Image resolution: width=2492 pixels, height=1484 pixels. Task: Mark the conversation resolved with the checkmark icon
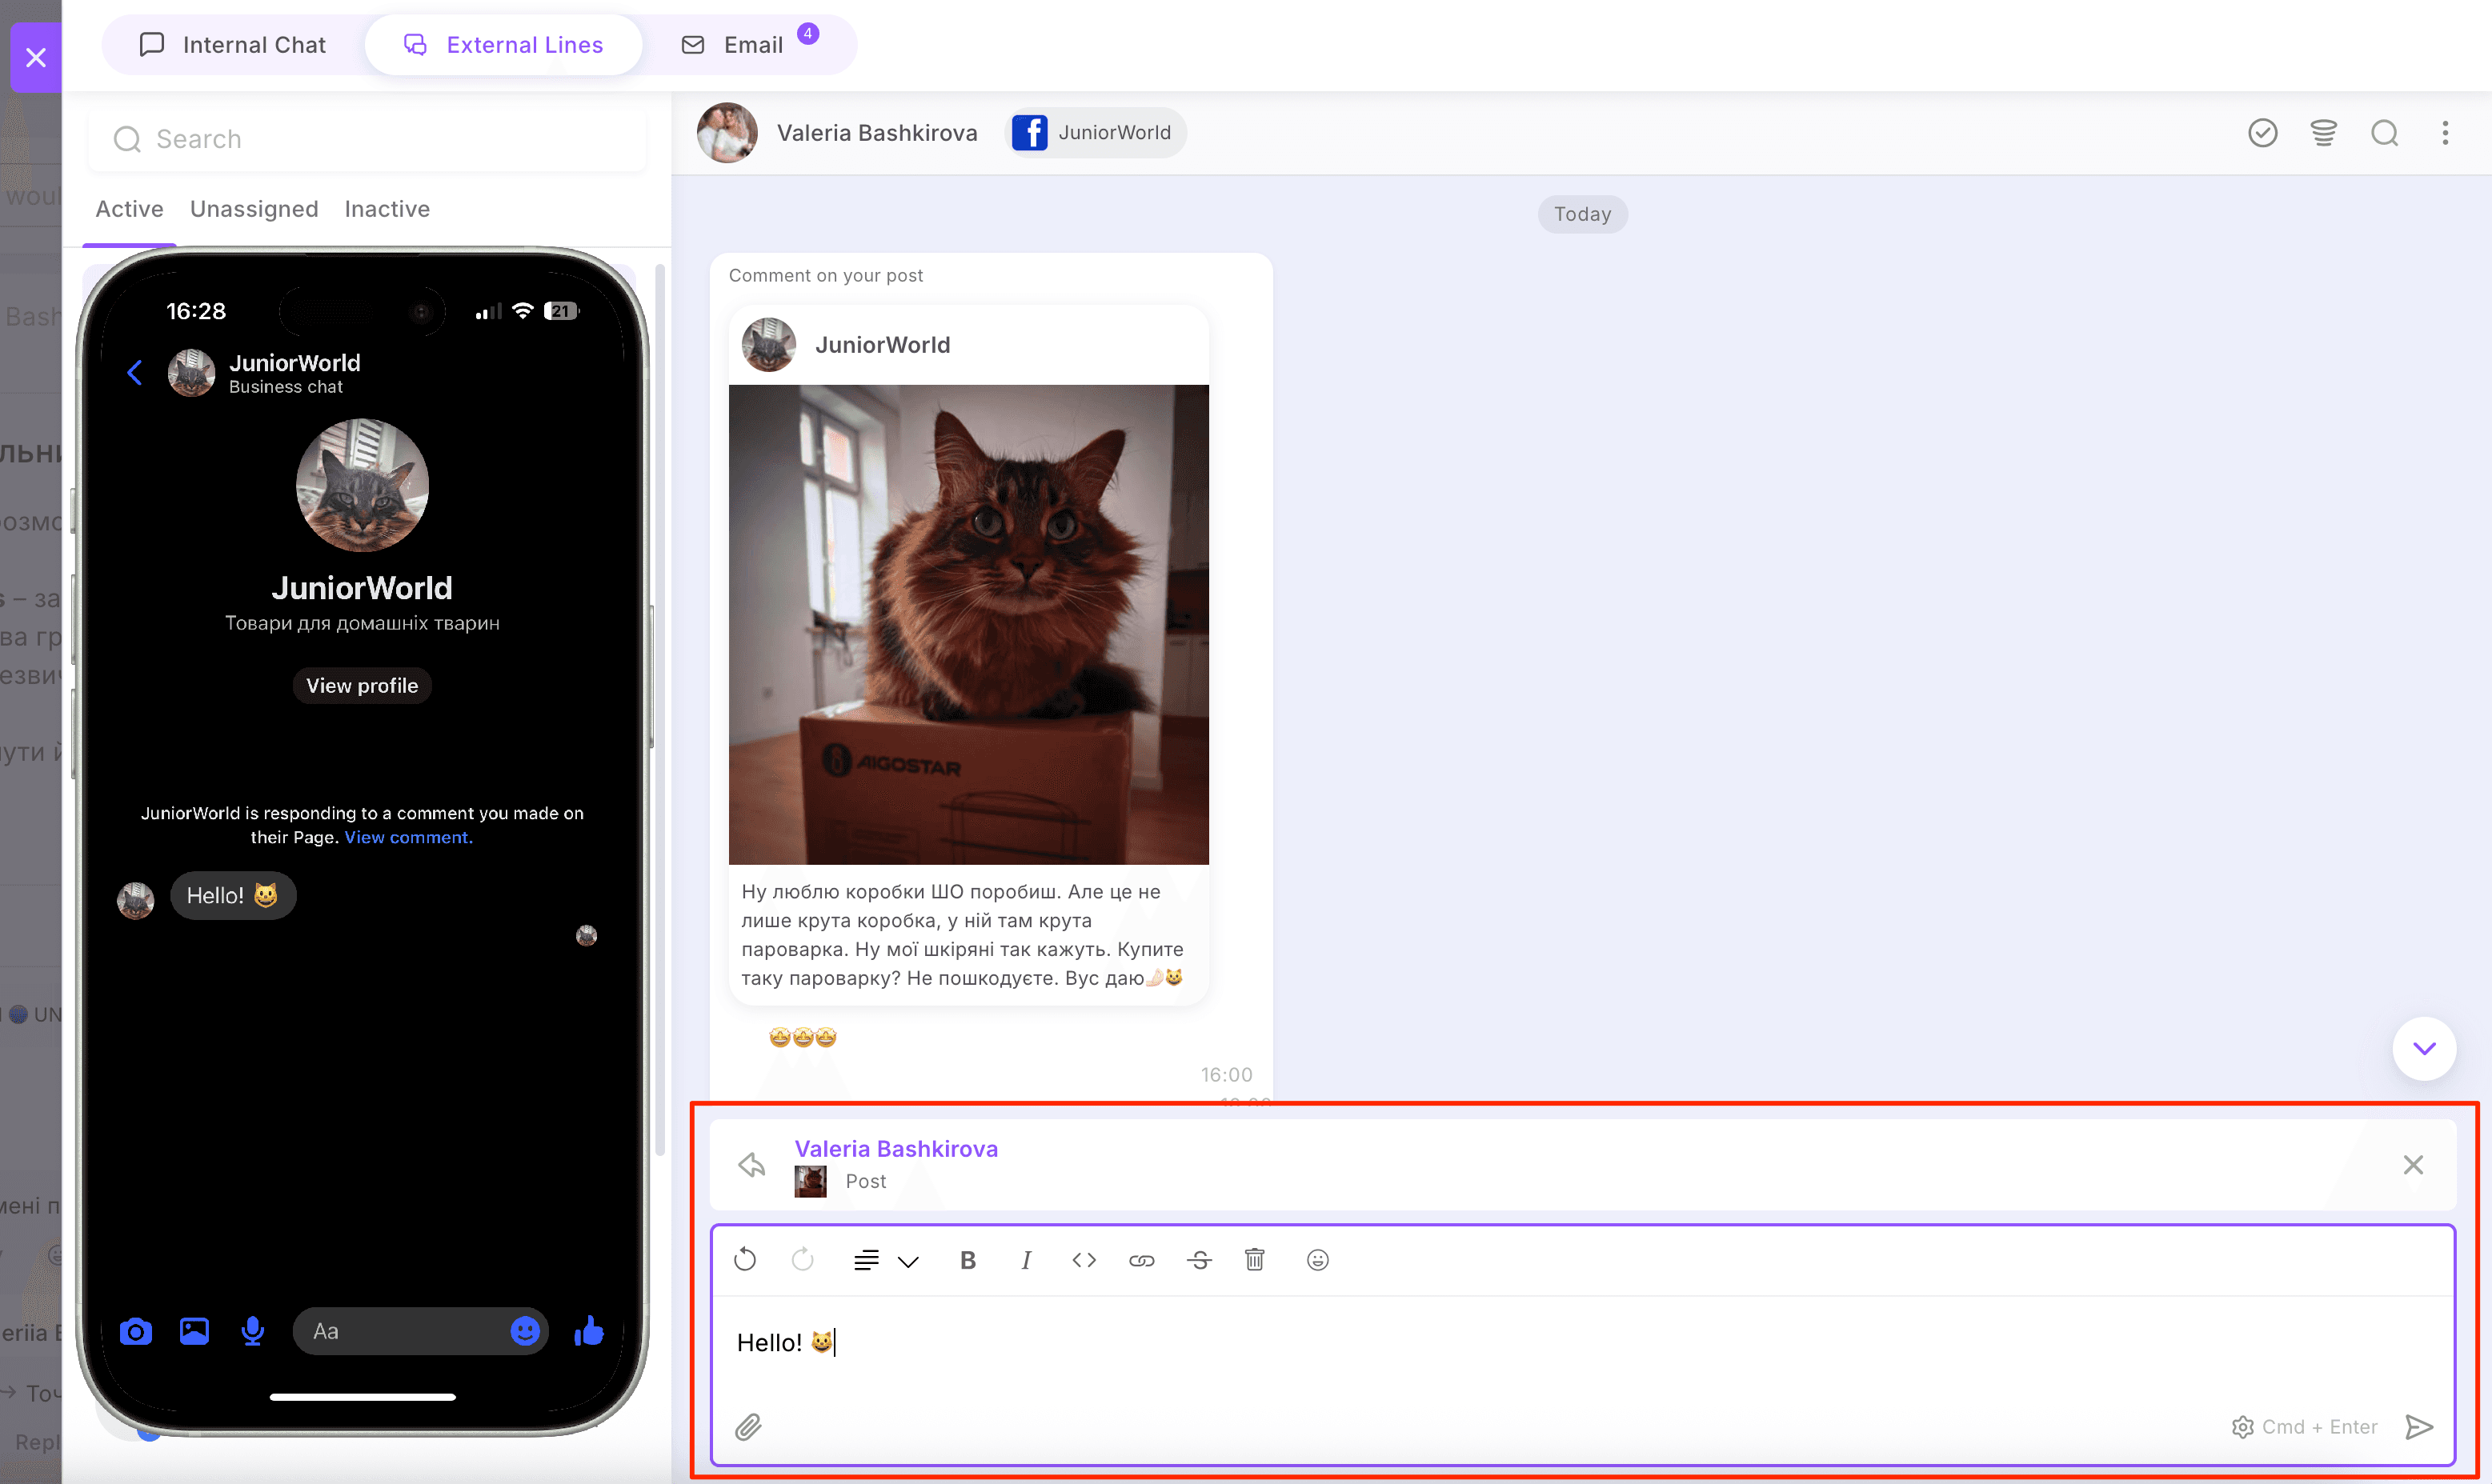(2262, 133)
